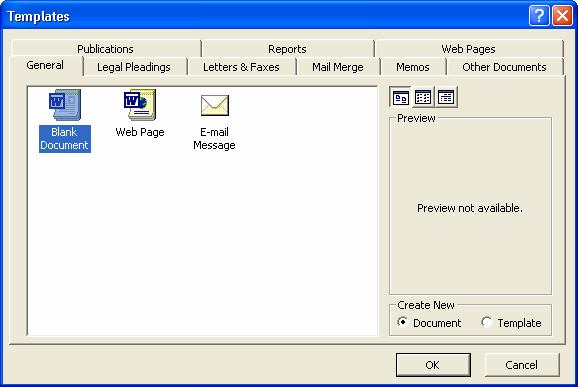Click the 'Web Page' label text
This screenshot has width=578, height=387.
coord(140,132)
